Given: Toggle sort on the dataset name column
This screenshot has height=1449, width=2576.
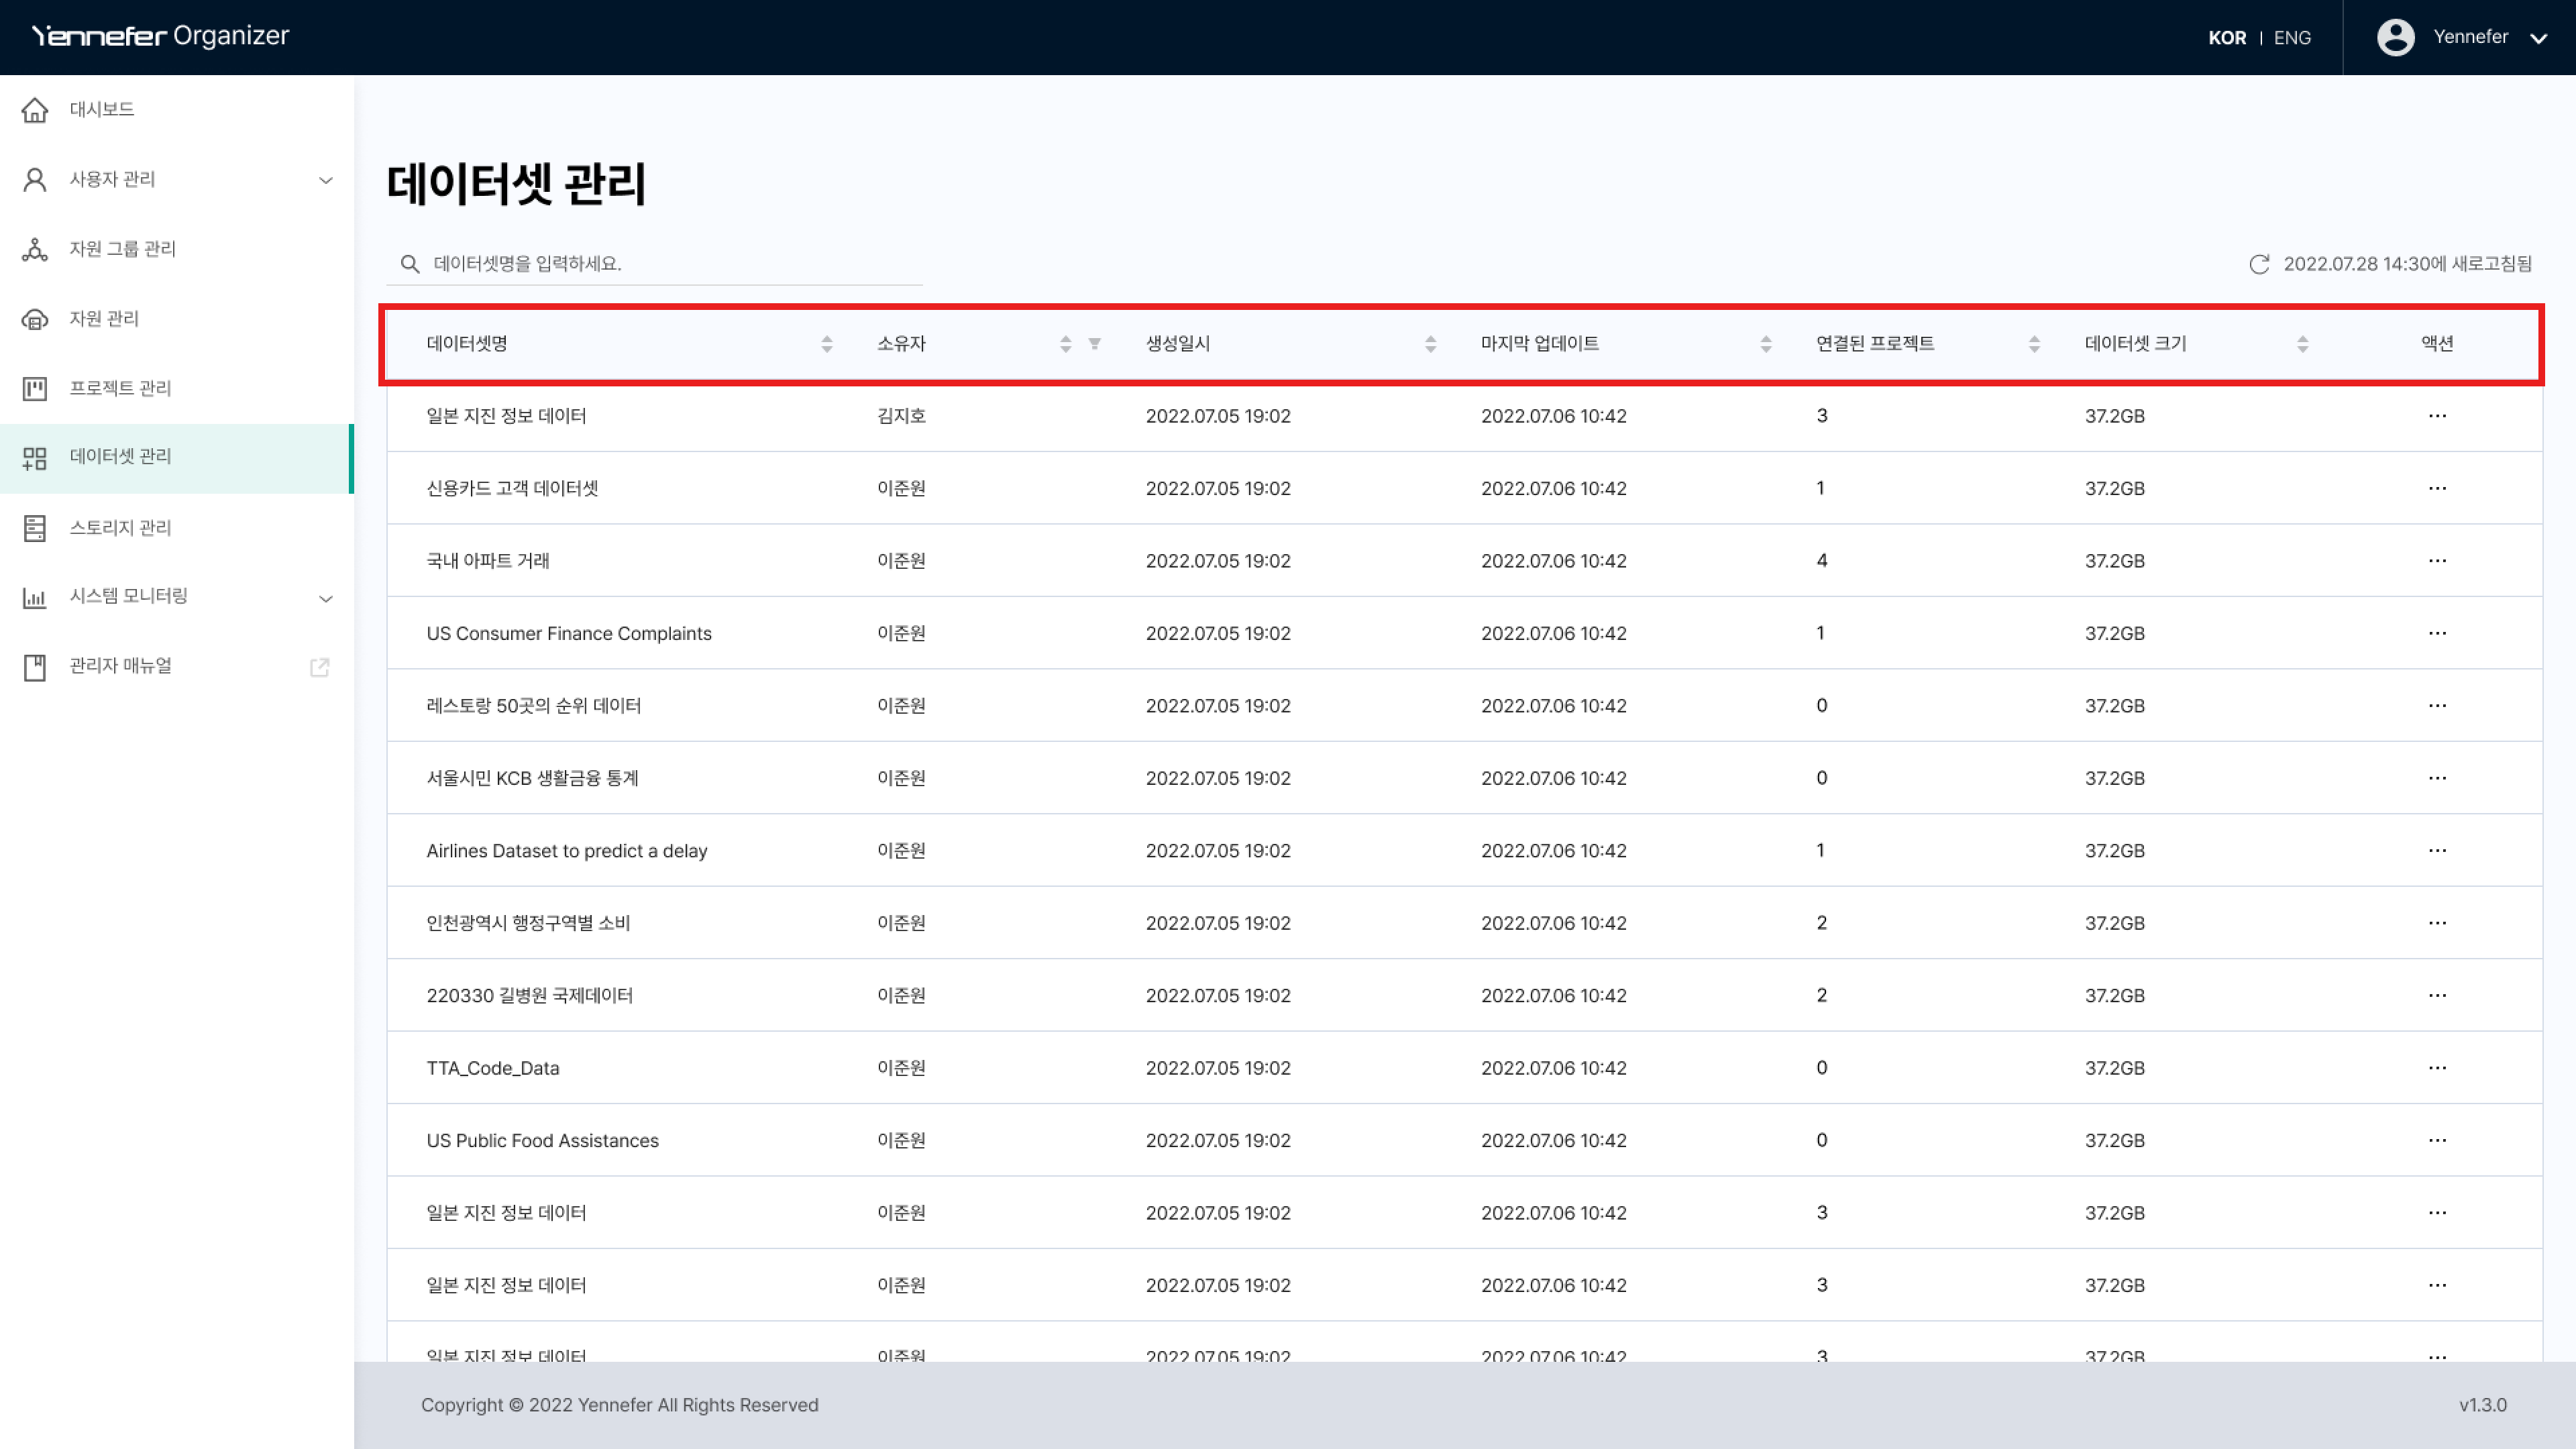Looking at the screenshot, I should 827,344.
